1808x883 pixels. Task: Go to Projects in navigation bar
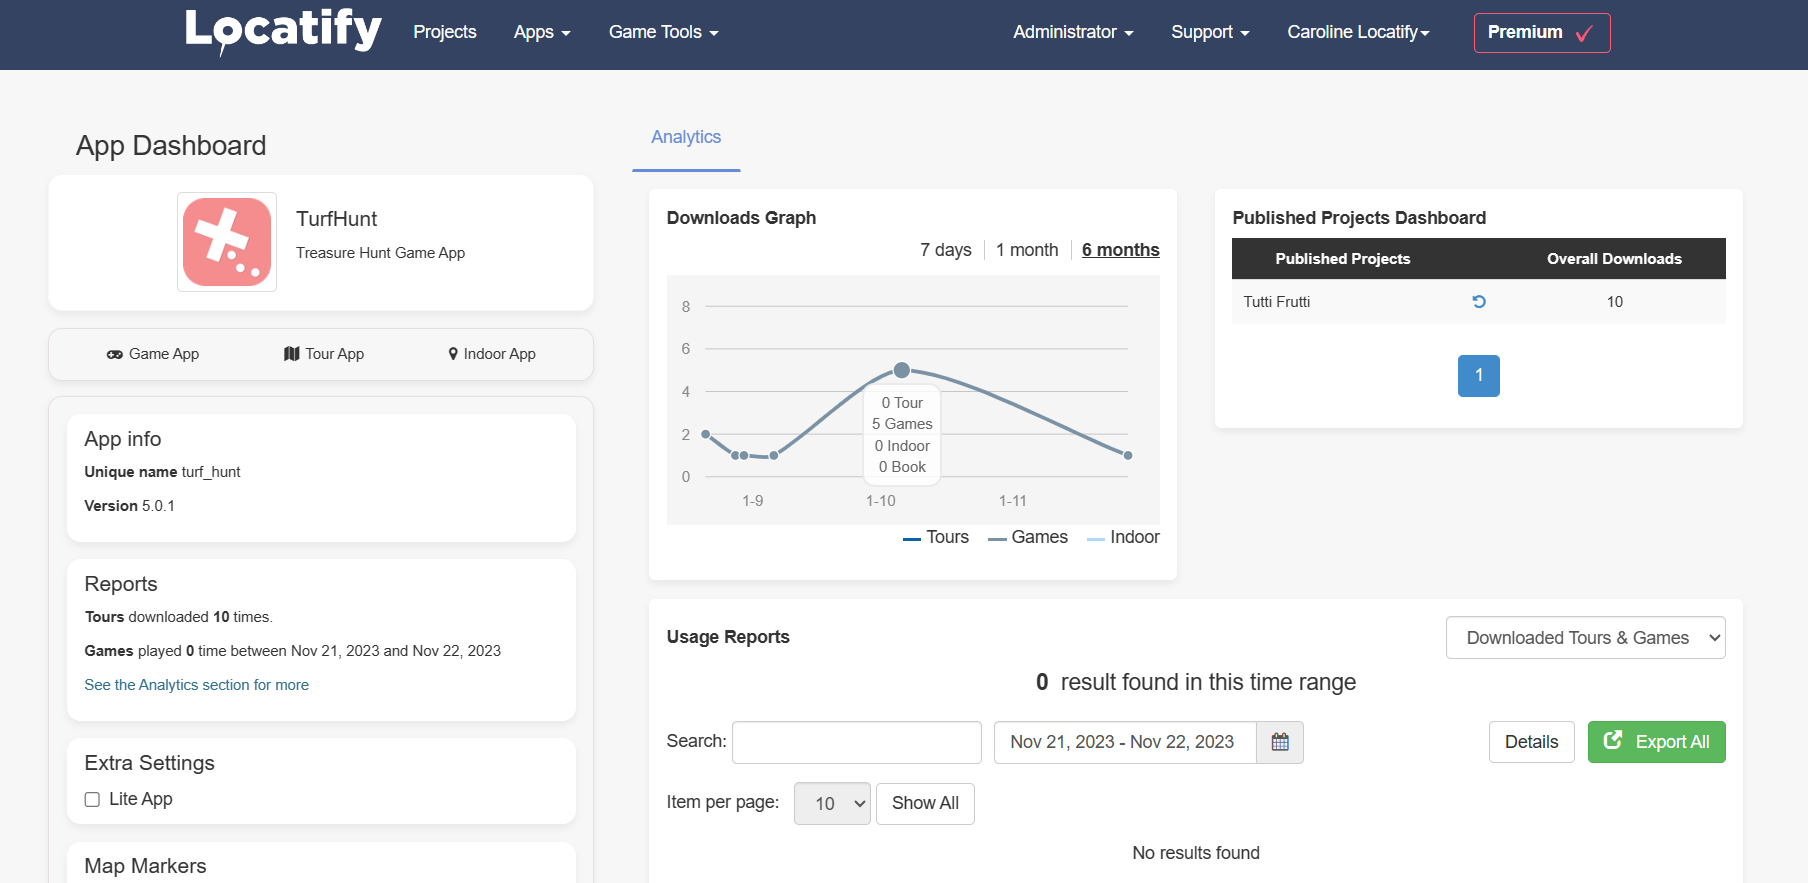tap(445, 32)
